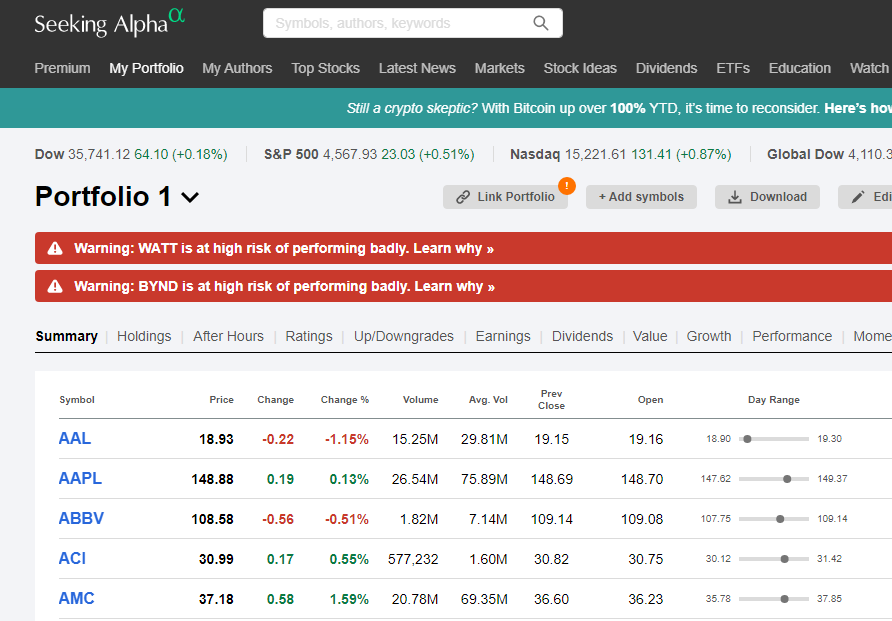Click the warning triangle icon in BYND banner
The width and height of the screenshot is (892, 621).
tap(55, 286)
